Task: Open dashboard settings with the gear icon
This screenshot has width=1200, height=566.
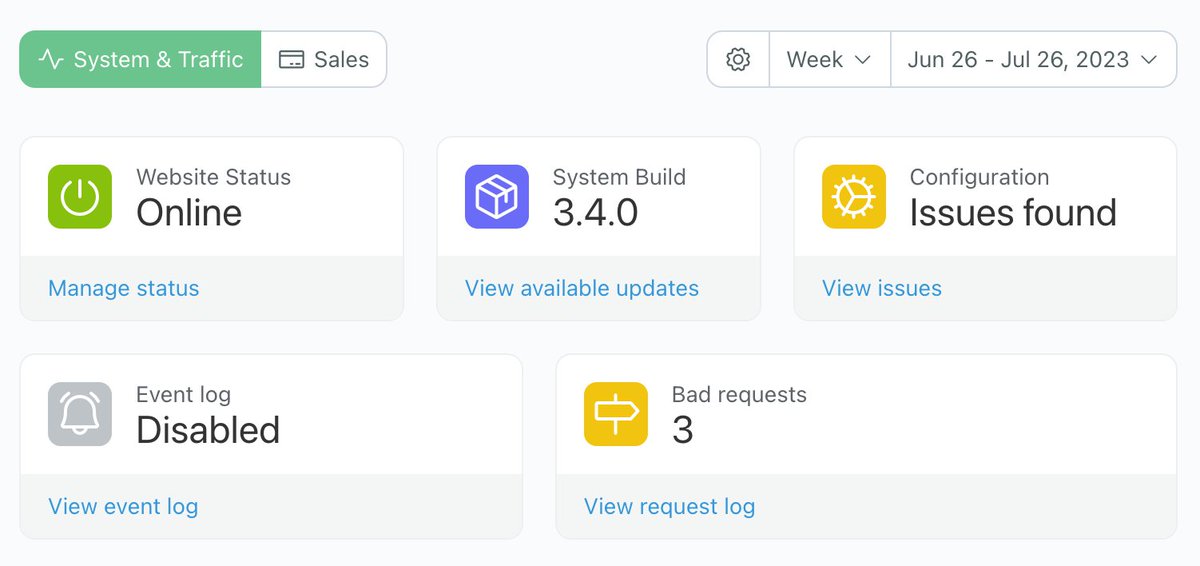Action: (738, 59)
